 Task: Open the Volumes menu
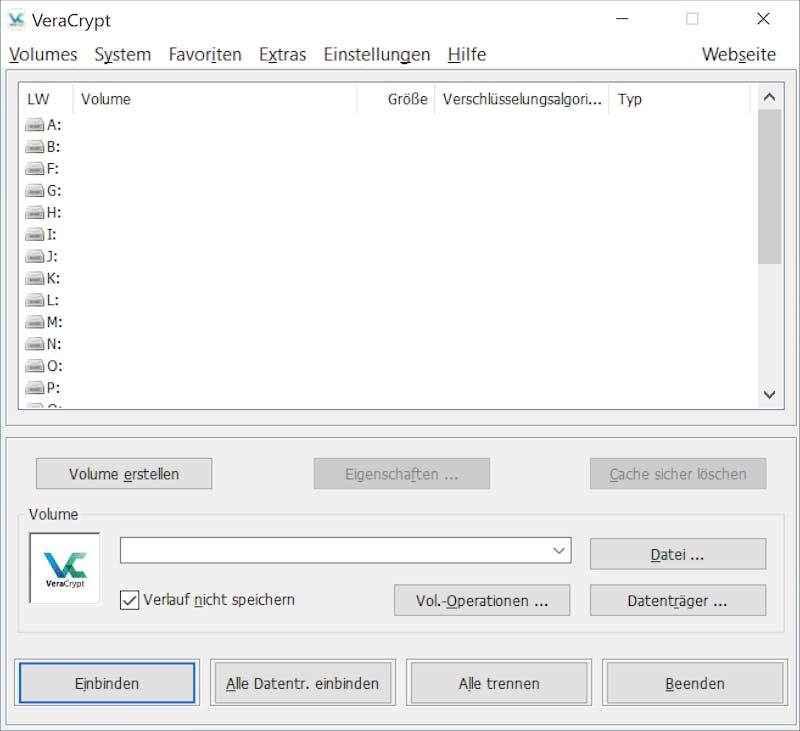[x=43, y=55]
